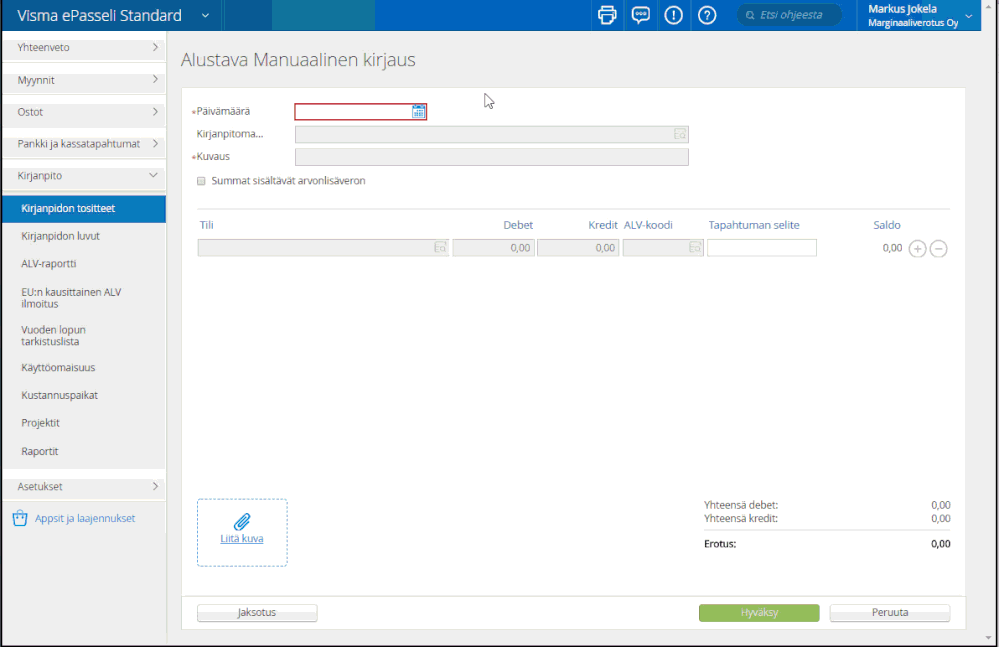This screenshot has height=647, width=999.
Task: Click the Tili account input field
Action: coord(323,248)
